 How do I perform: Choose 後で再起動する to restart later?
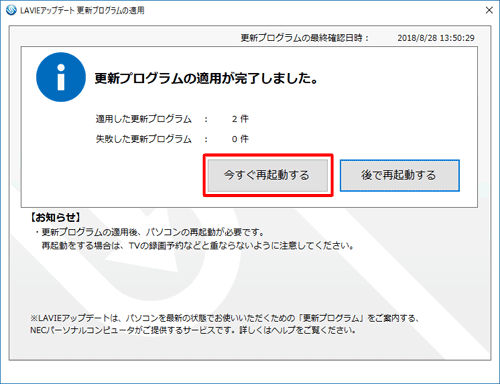[400, 175]
